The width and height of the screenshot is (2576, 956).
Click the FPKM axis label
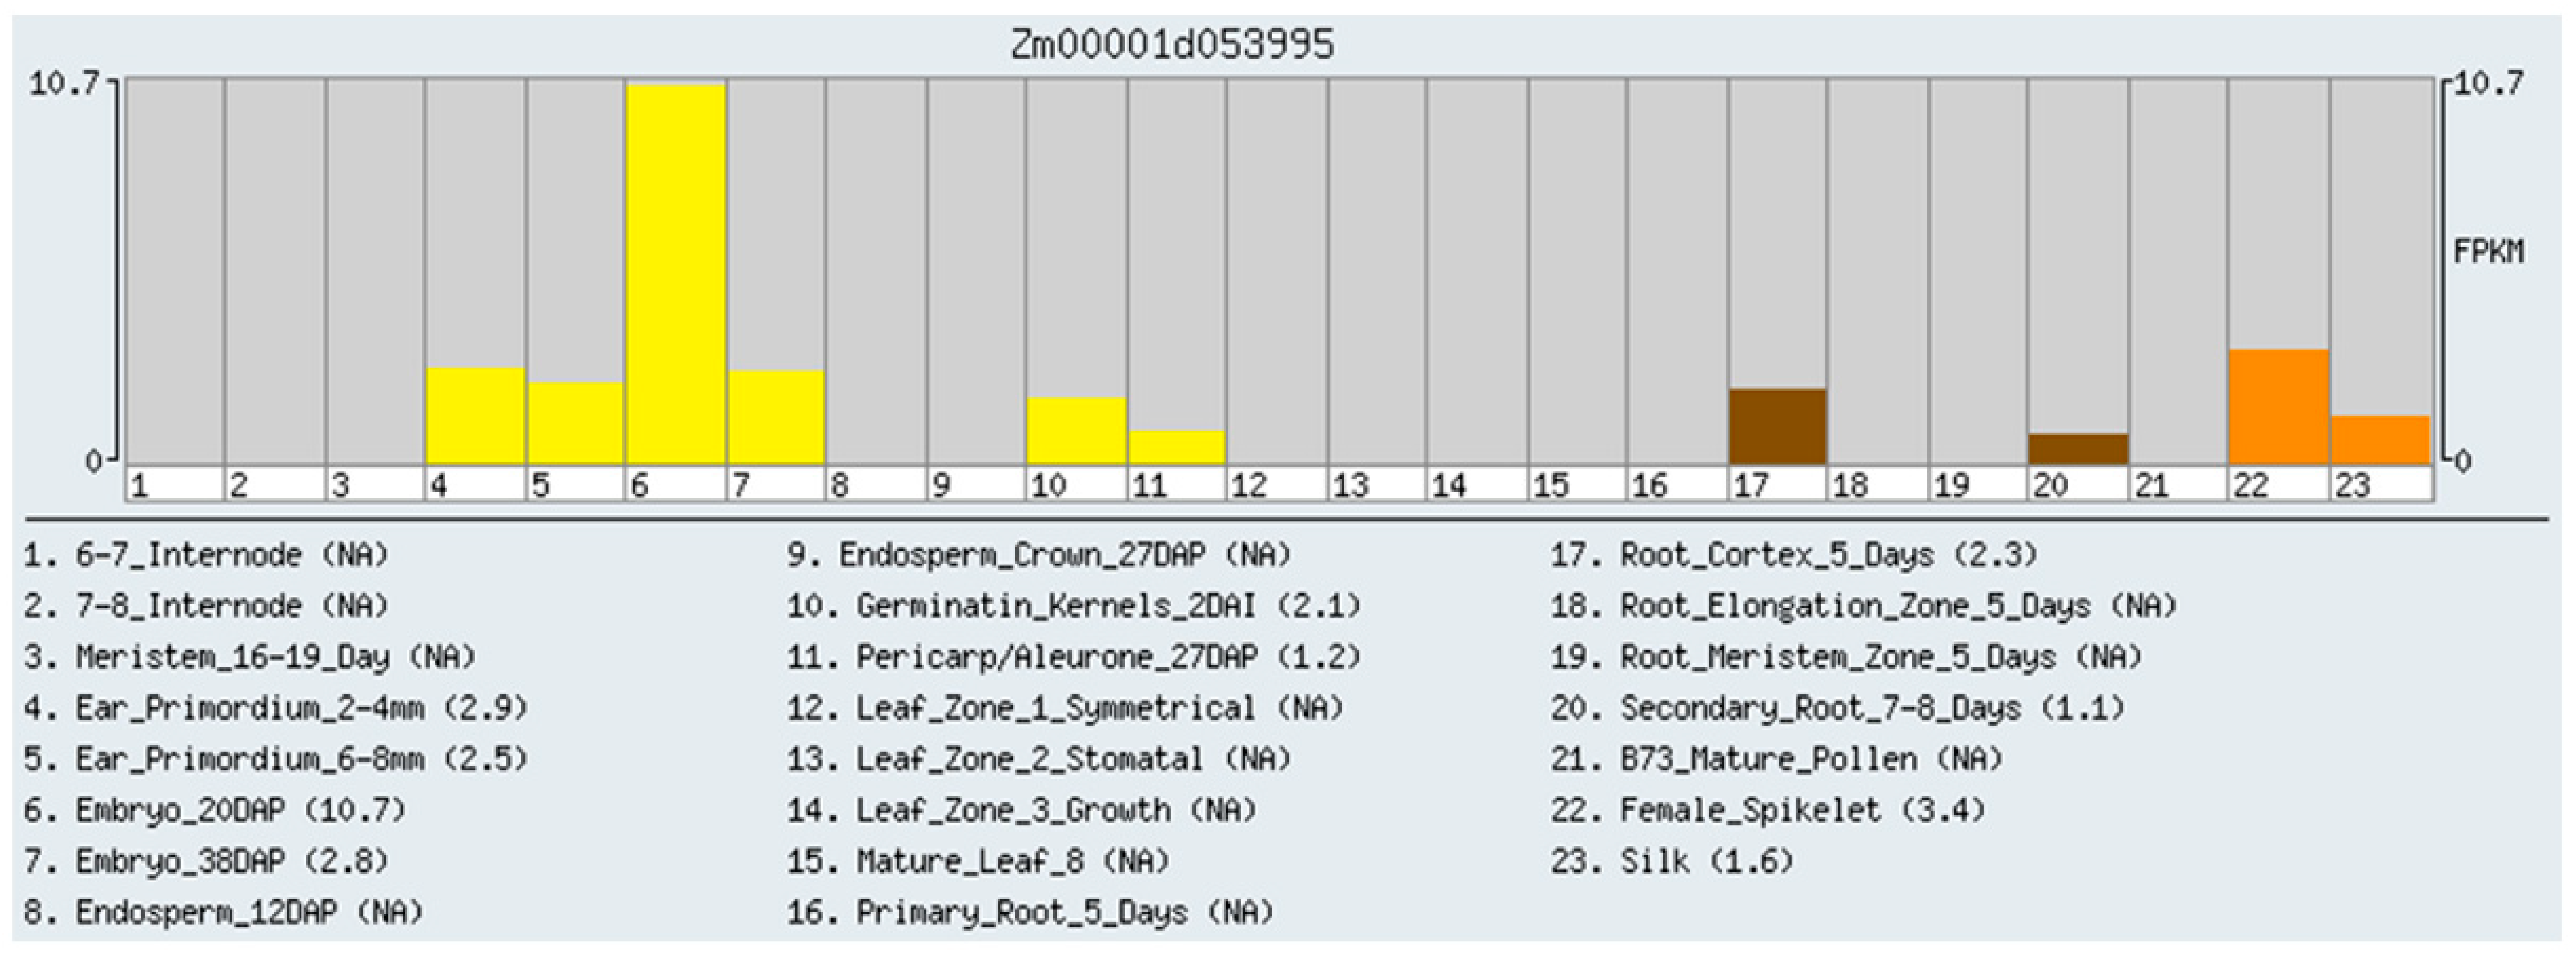pos(2489,251)
